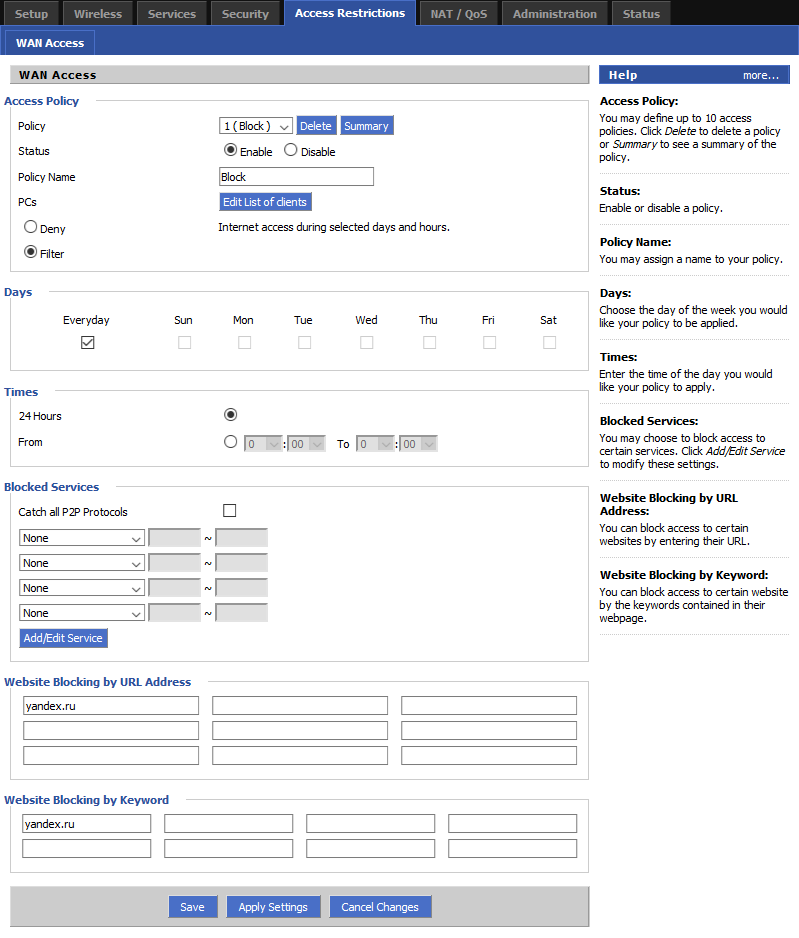Click the keyword field containing yandex.ru
This screenshot has height=938, width=799.
tap(87, 824)
